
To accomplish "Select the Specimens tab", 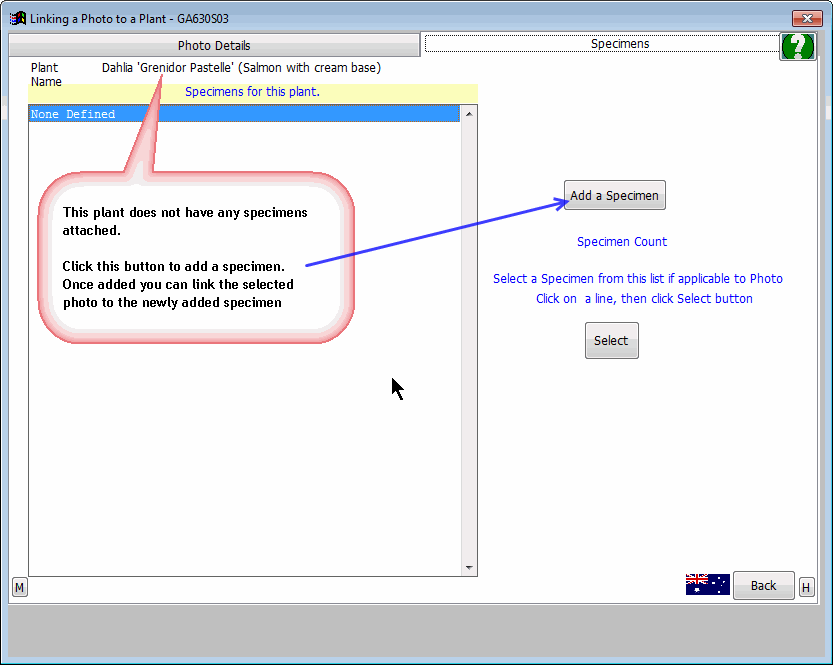I will pyautogui.click(x=602, y=44).
